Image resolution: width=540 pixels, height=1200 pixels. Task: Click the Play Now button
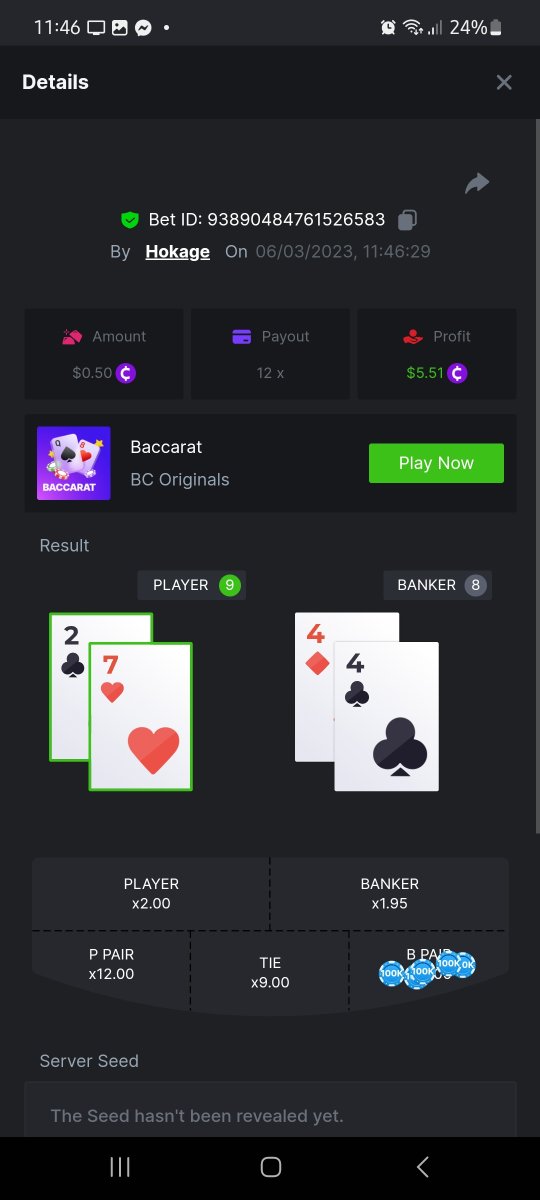[x=436, y=463]
